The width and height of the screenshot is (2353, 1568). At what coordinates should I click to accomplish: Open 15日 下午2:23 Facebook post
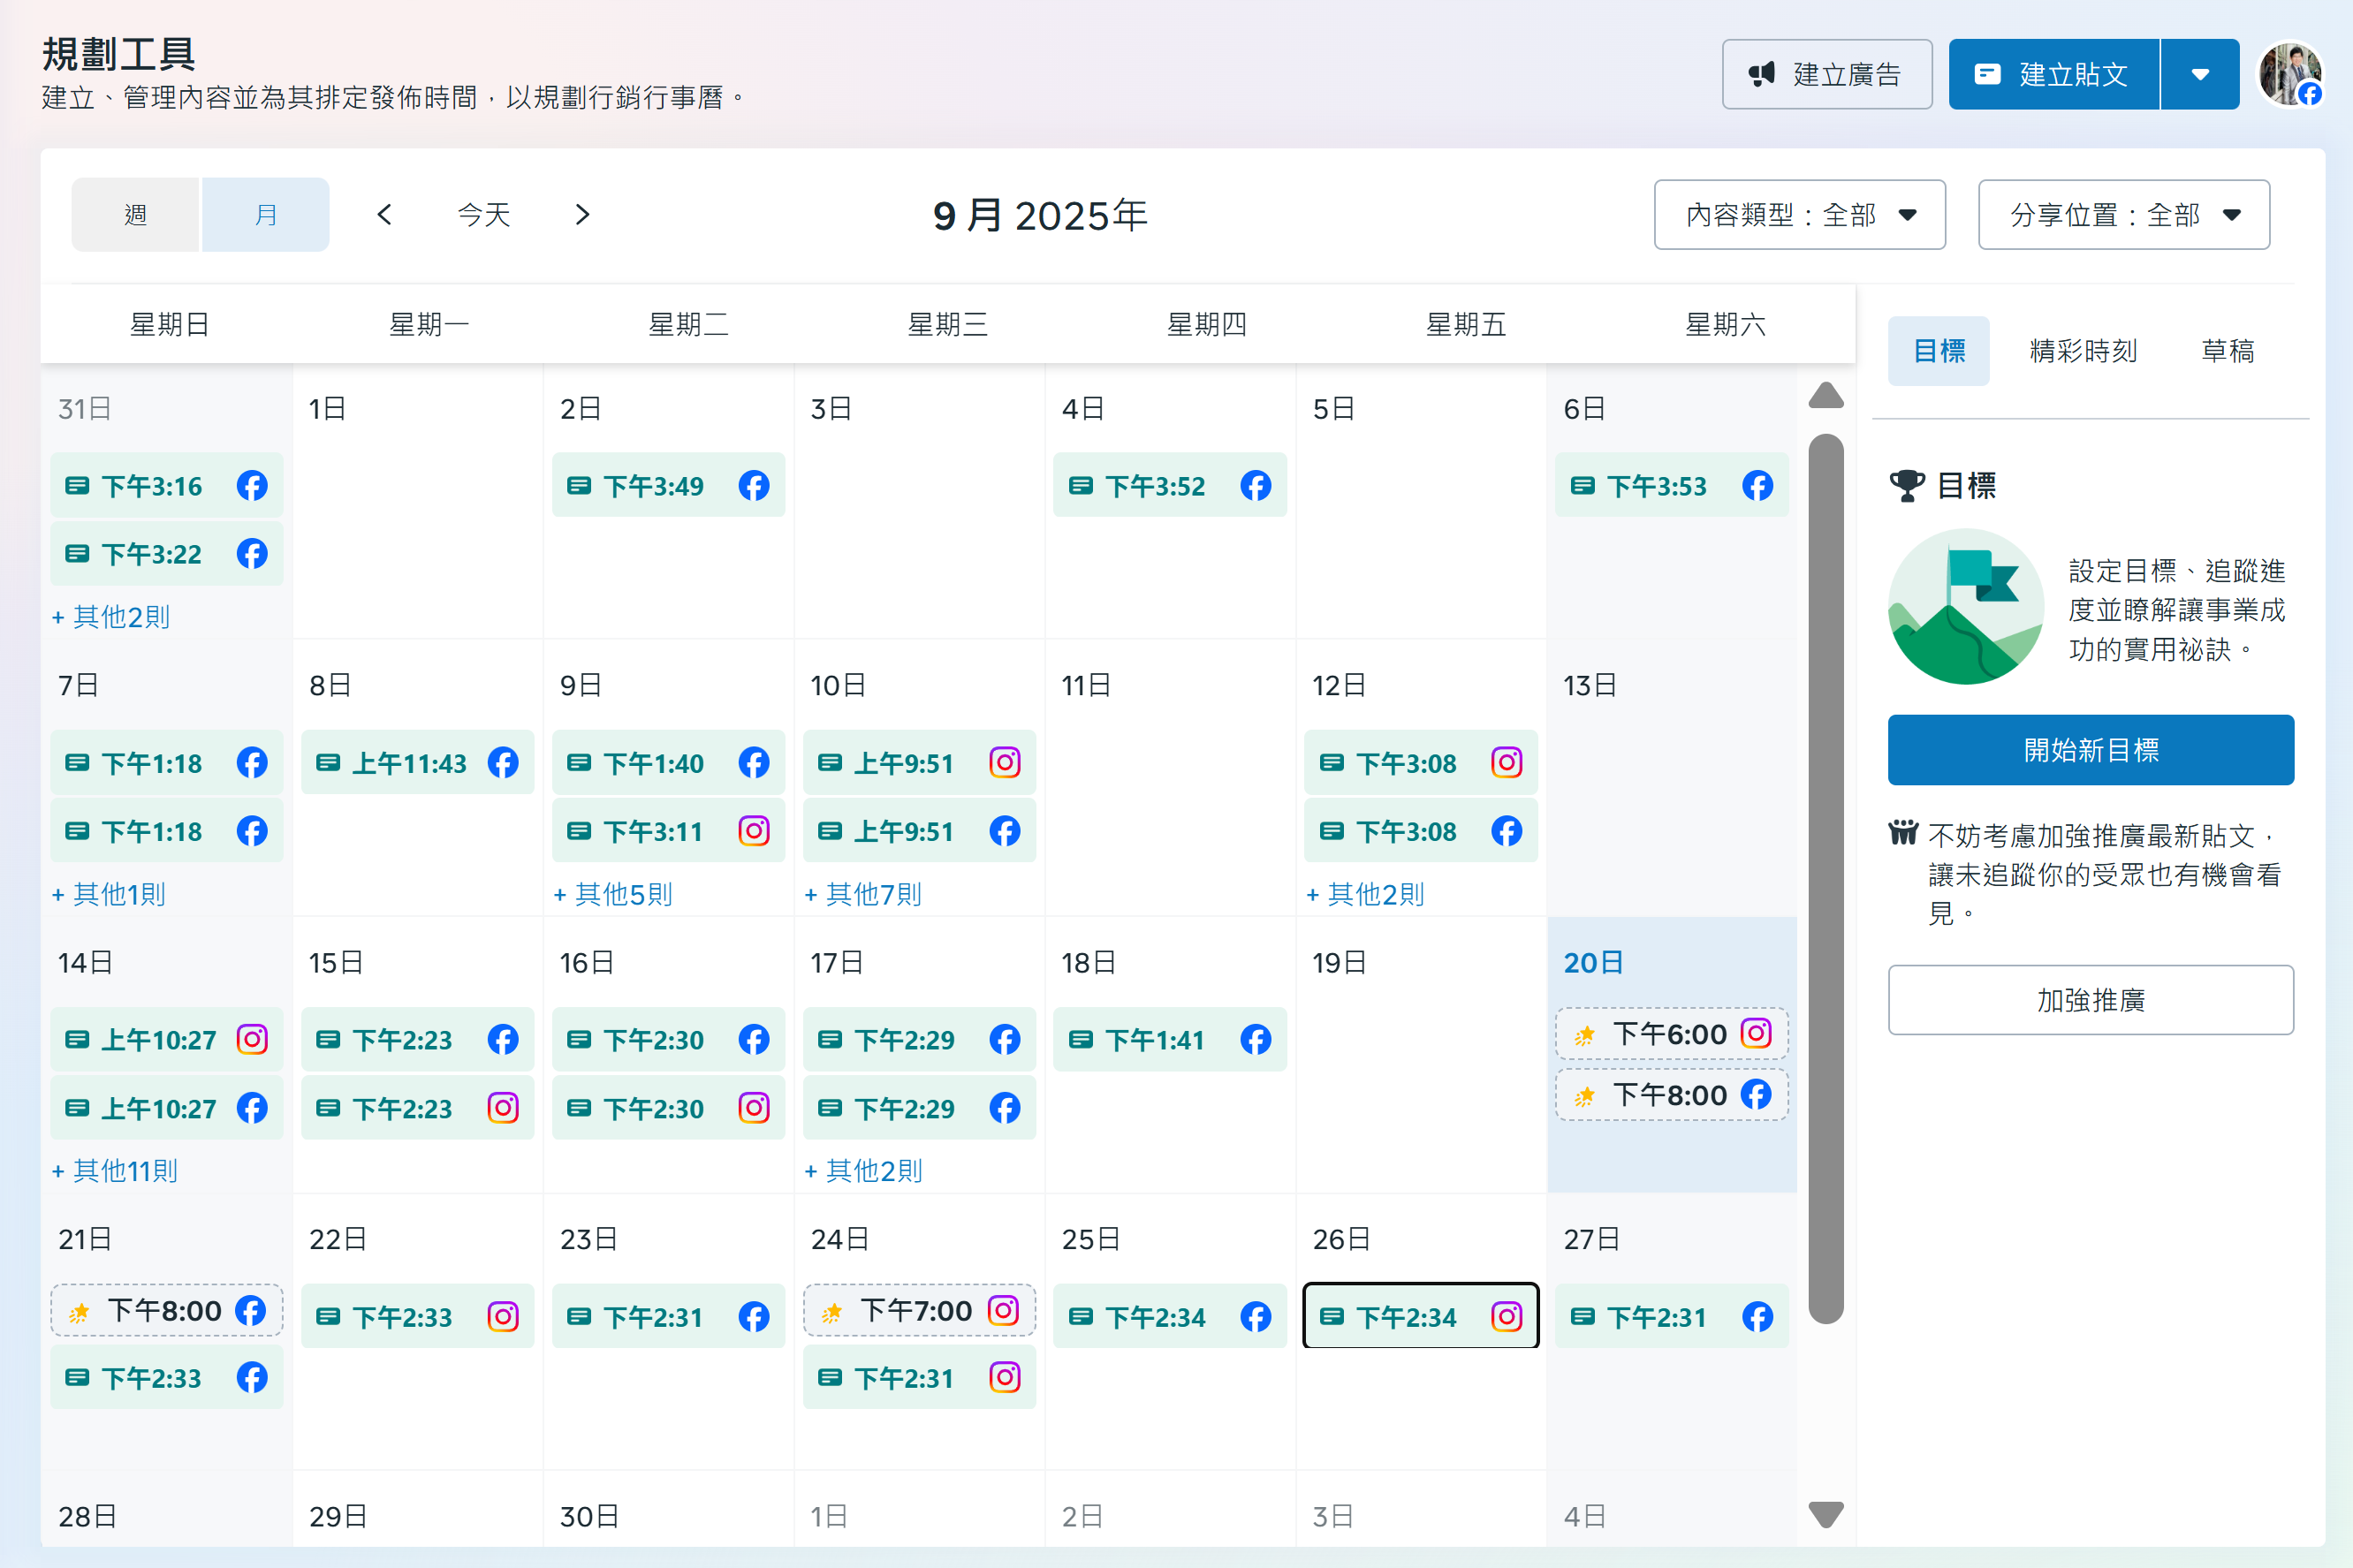point(417,1039)
